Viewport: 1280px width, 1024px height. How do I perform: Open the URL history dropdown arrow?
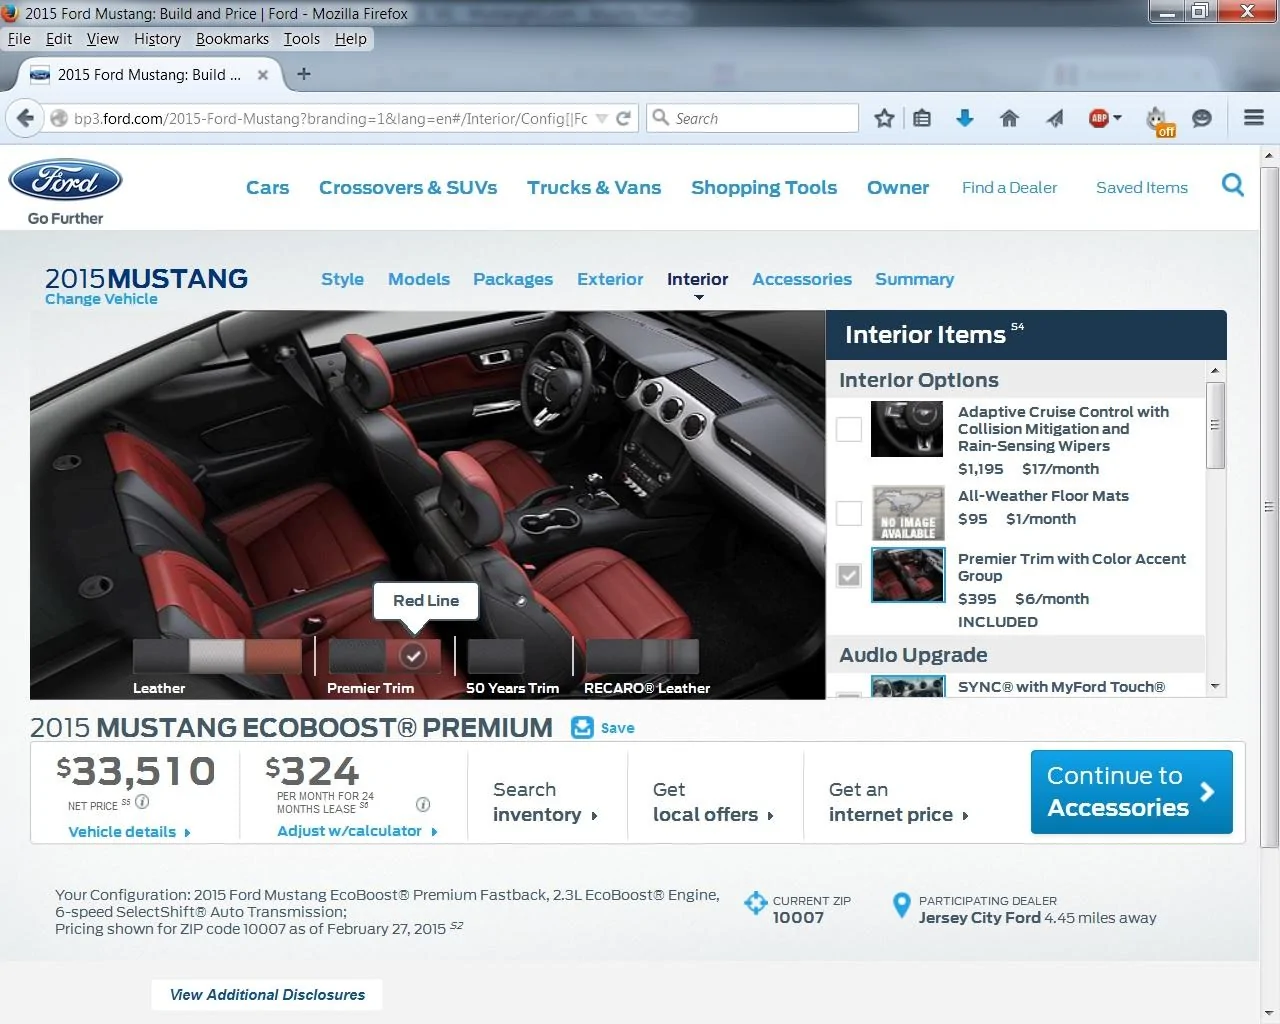[x=602, y=118]
